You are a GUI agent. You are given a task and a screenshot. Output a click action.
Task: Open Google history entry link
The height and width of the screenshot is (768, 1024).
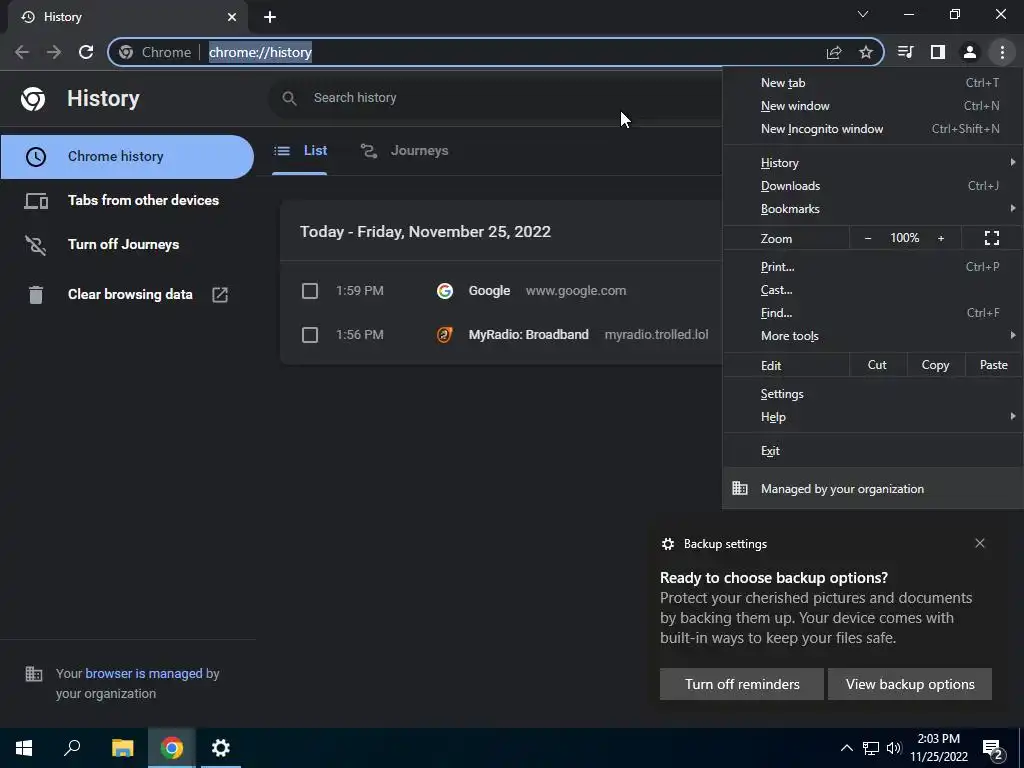point(489,291)
